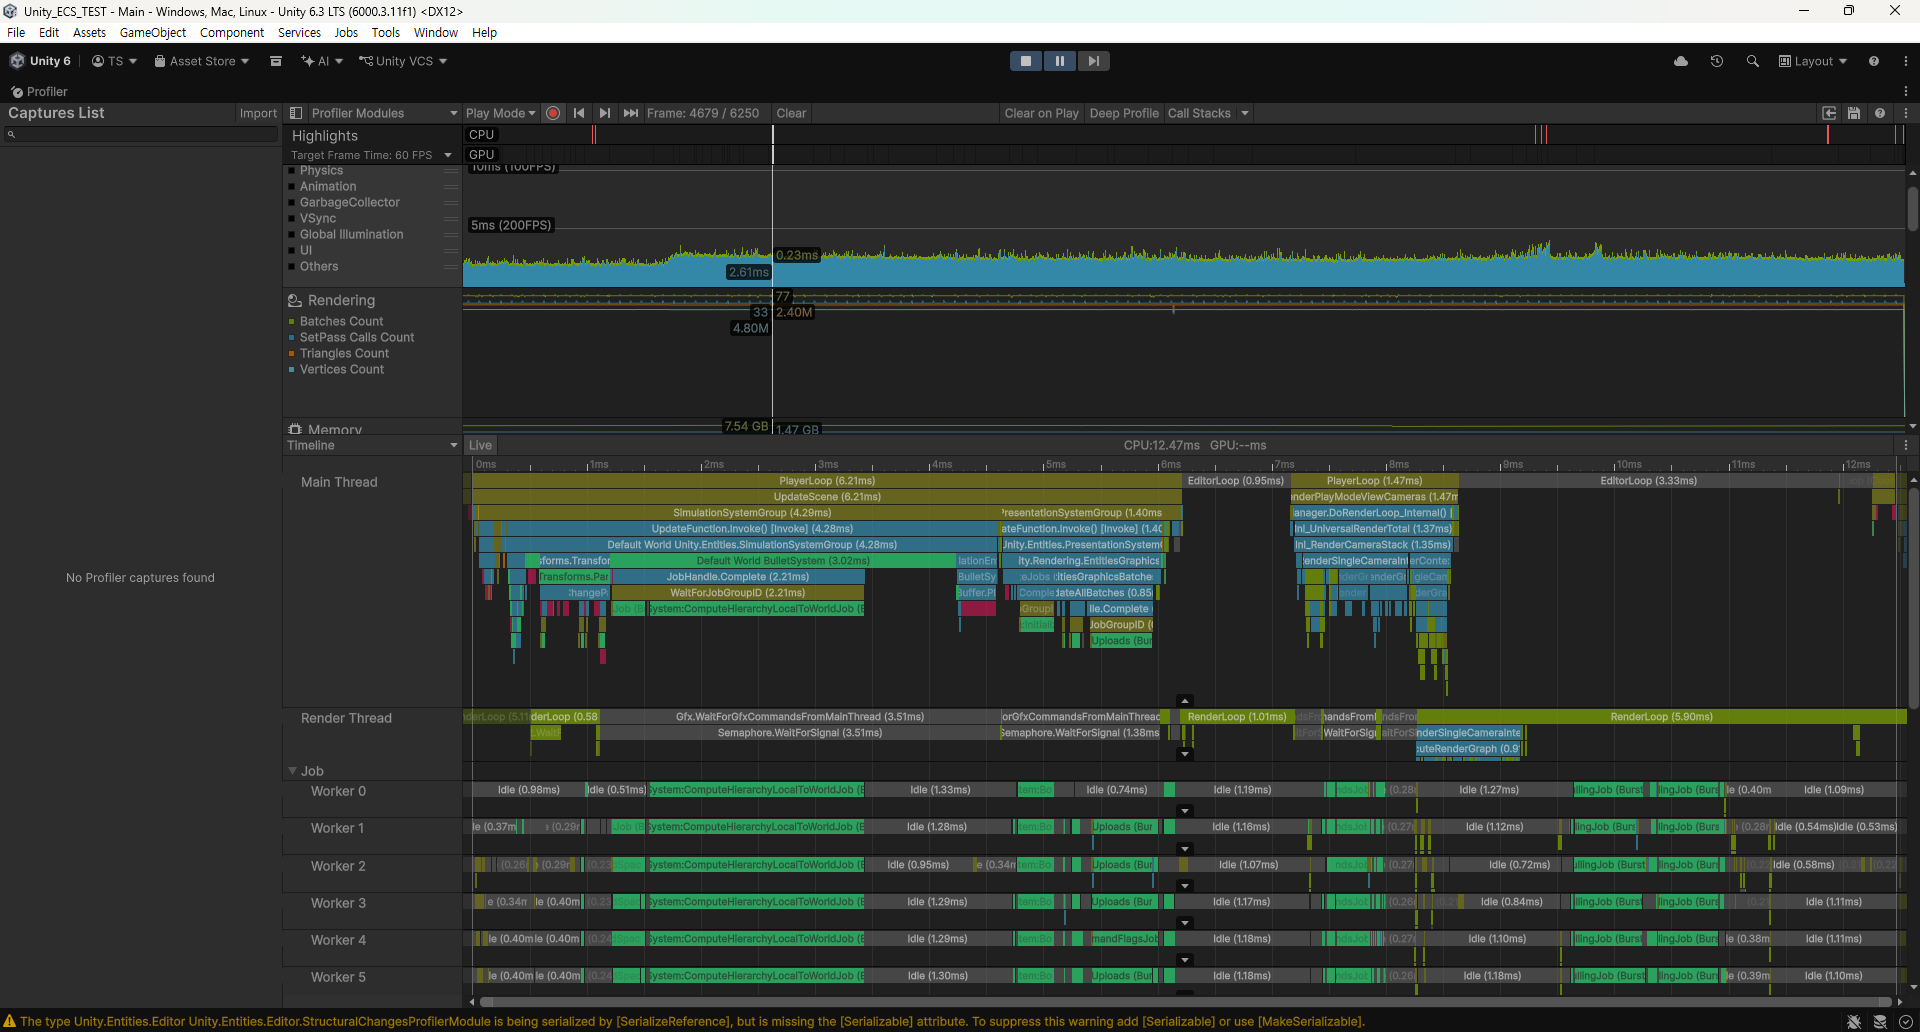Load profiler data from file icon

pos(1829,113)
